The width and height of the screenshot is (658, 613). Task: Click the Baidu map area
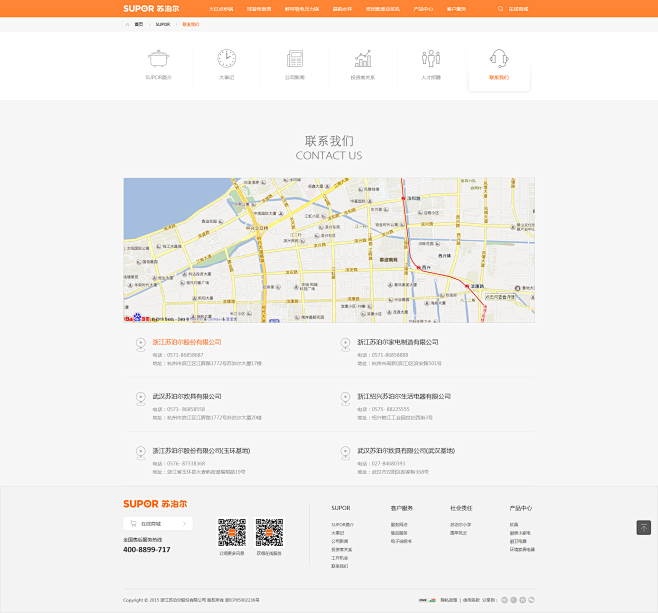point(329,250)
